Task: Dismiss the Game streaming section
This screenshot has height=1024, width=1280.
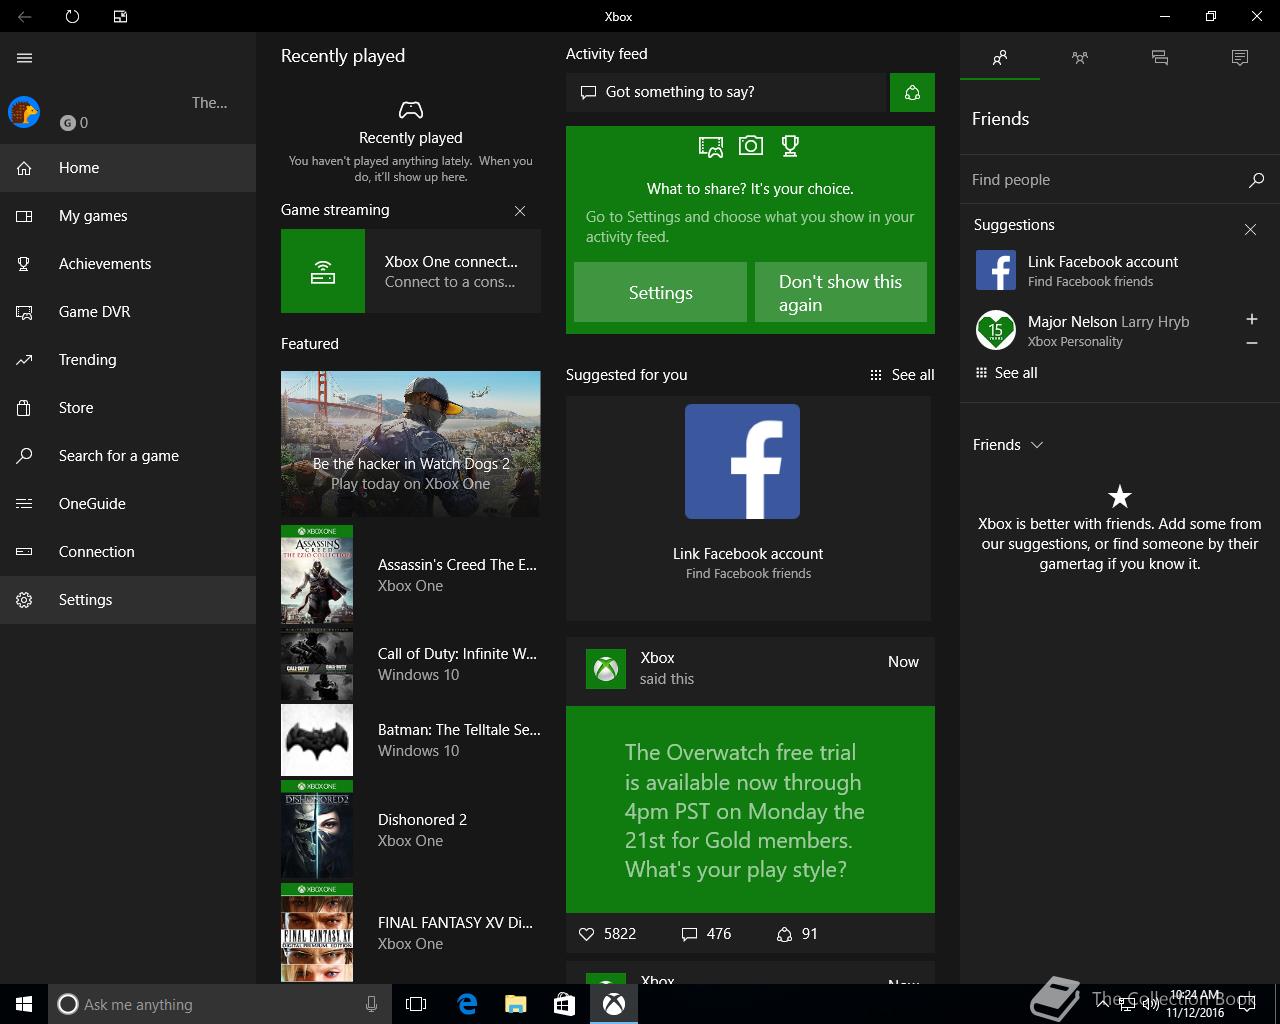Action: click(520, 211)
